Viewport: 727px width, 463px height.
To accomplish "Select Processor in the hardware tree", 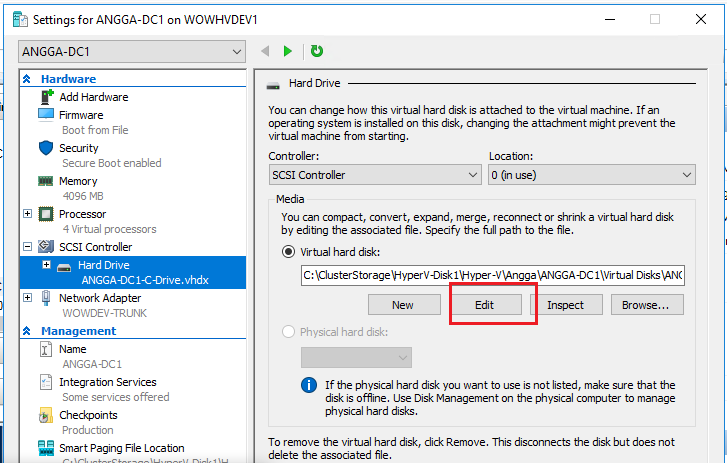I will pyautogui.click(x=83, y=214).
